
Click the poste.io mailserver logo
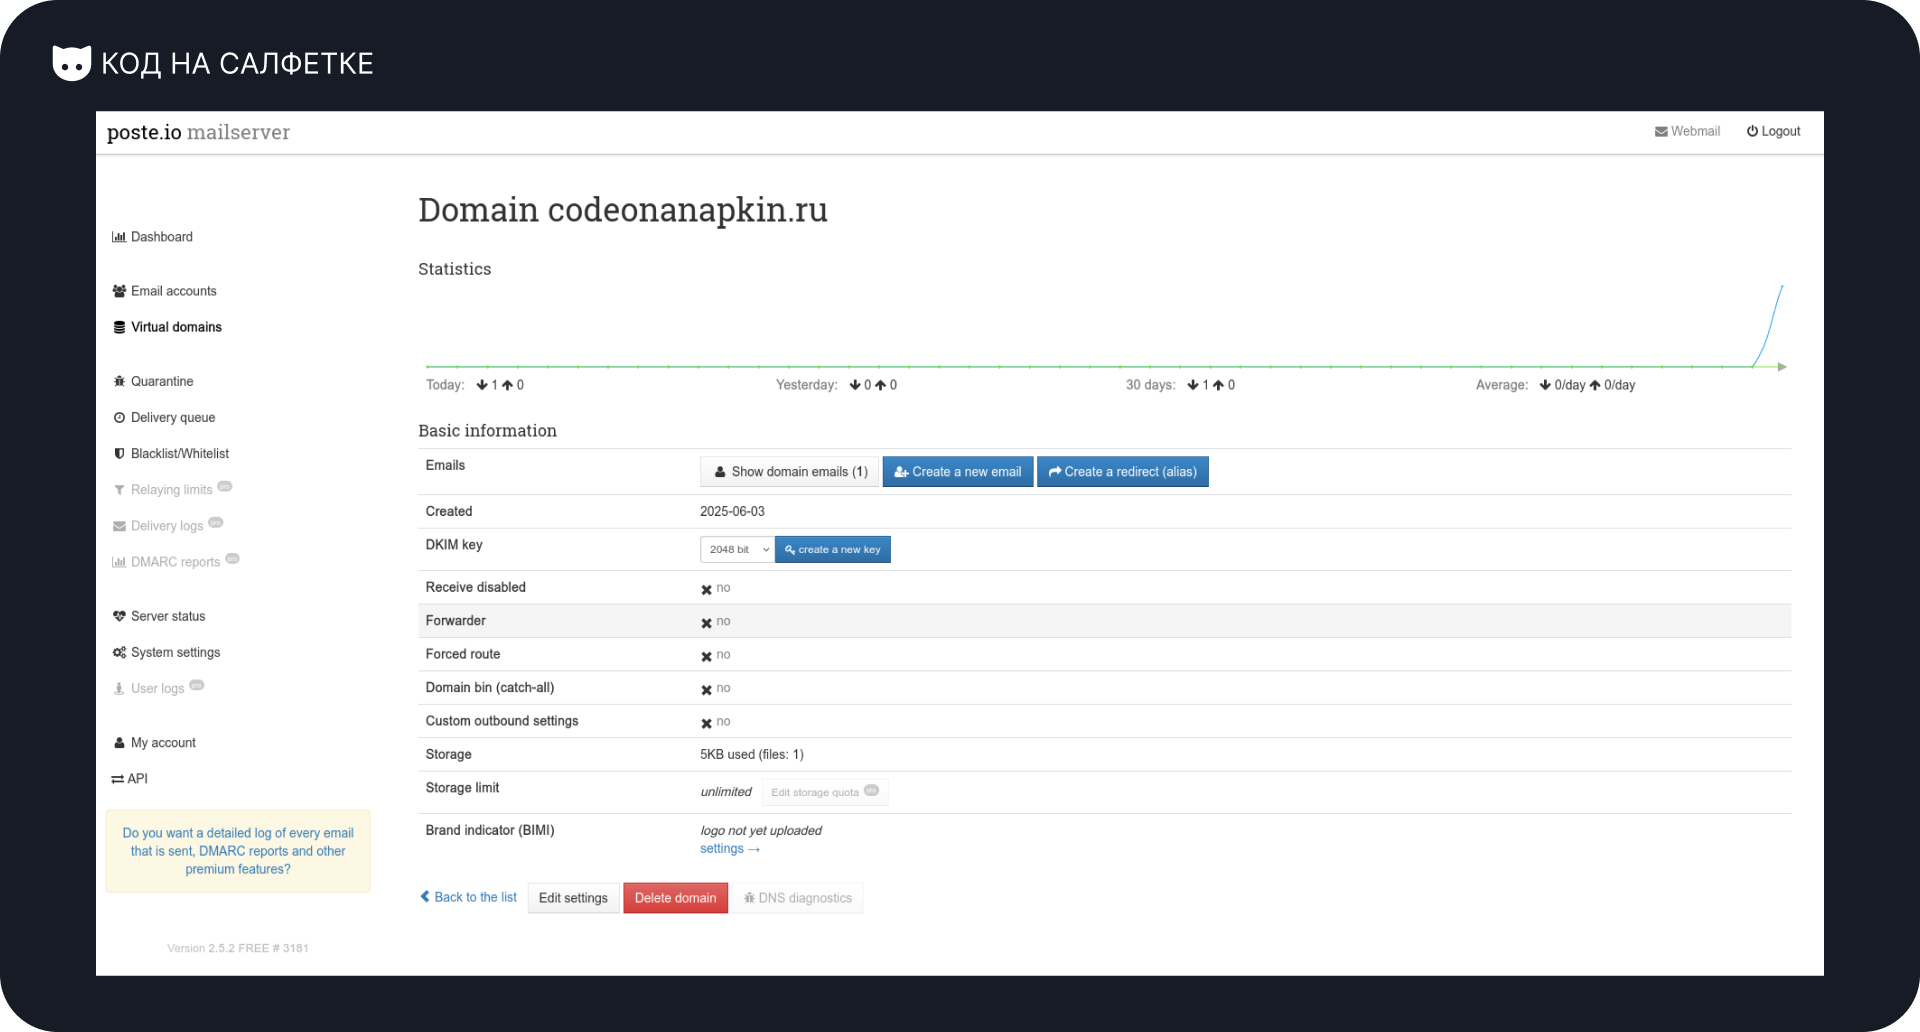click(x=198, y=132)
